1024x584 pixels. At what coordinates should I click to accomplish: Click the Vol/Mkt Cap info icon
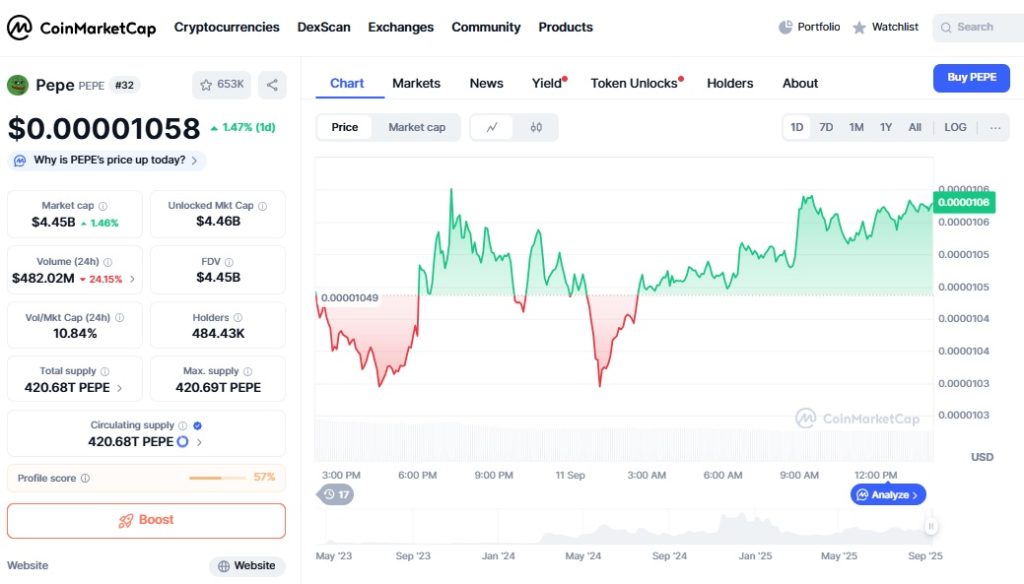point(120,317)
